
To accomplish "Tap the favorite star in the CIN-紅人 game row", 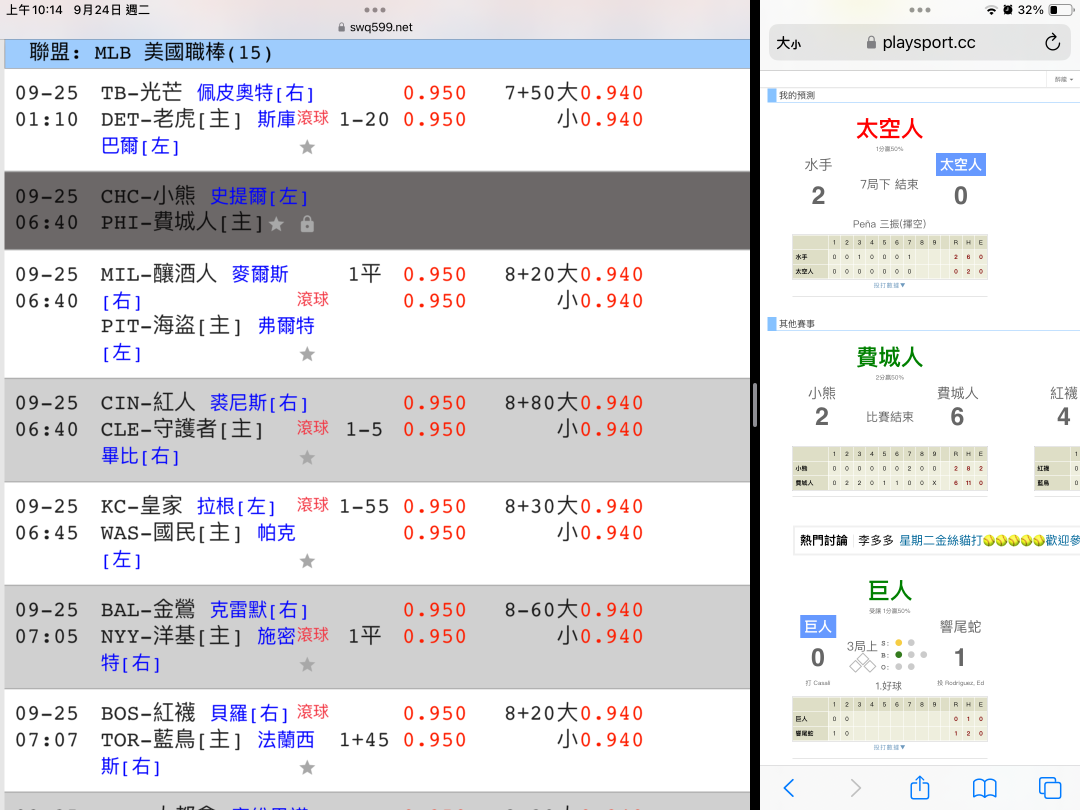I will pyautogui.click(x=307, y=457).
